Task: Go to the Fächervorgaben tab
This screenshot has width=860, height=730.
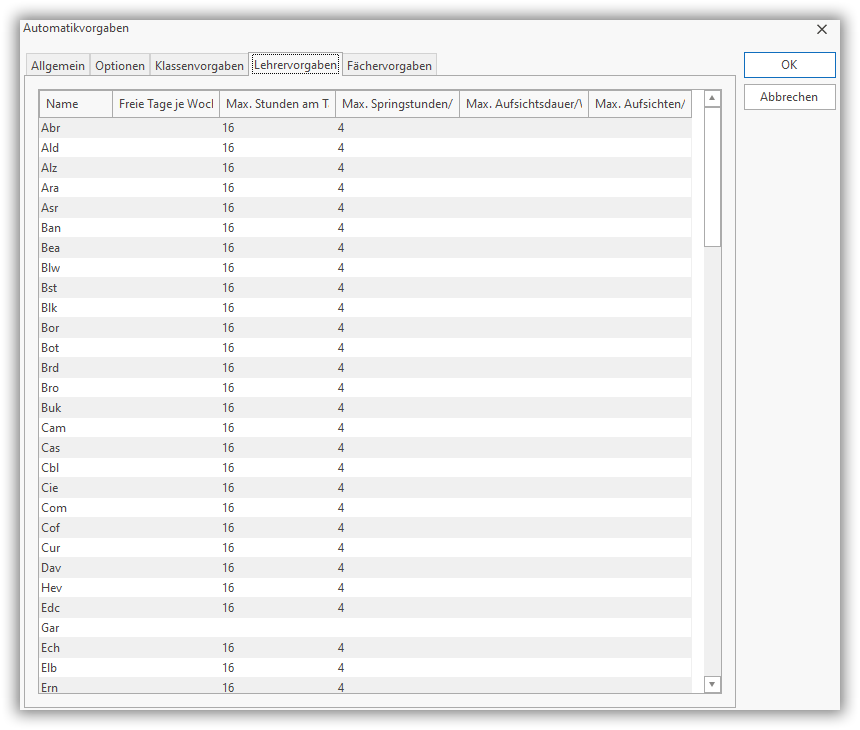Action: [x=389, y=66]
